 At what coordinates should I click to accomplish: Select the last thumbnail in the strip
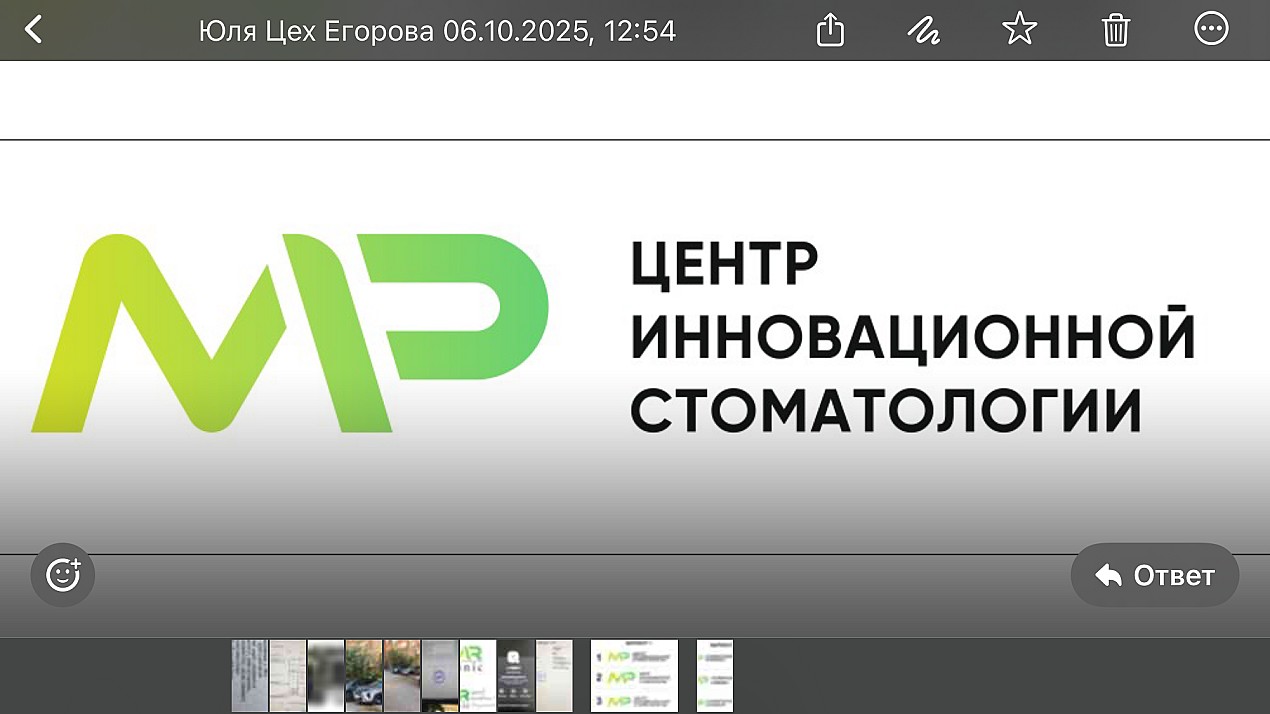(714, 676)
